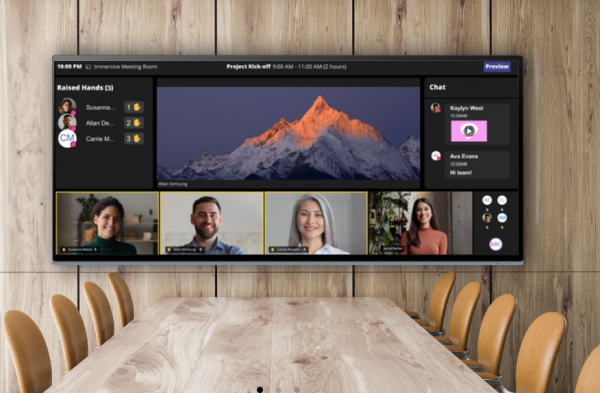Select the CM initials avatar in Raised Hands
The image size is (600, 393).
pos(67,138)
